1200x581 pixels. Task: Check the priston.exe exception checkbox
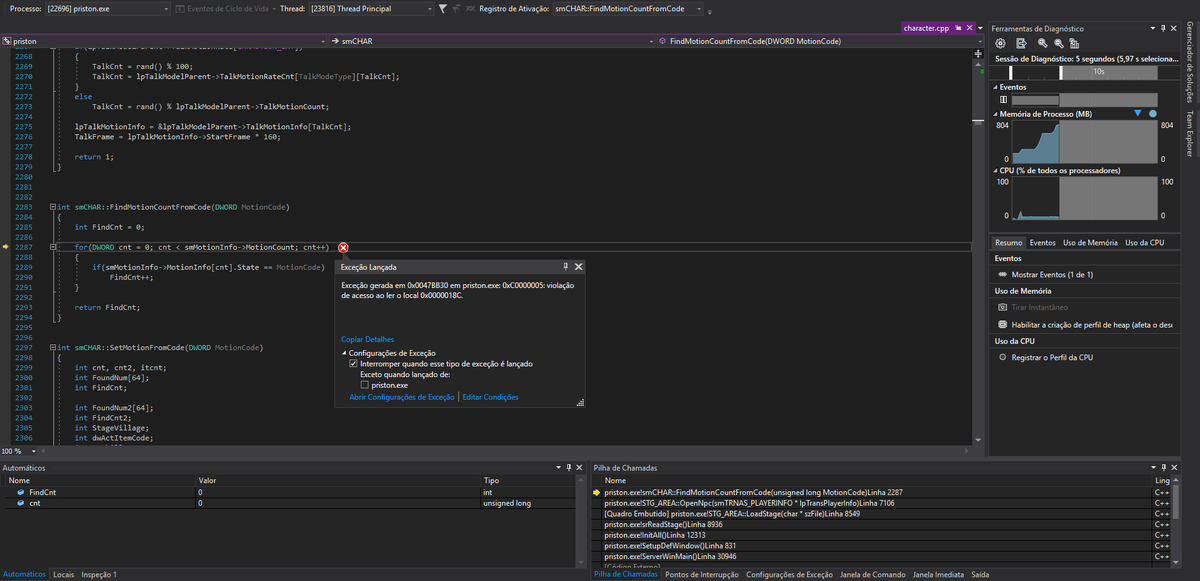point(365,385)
